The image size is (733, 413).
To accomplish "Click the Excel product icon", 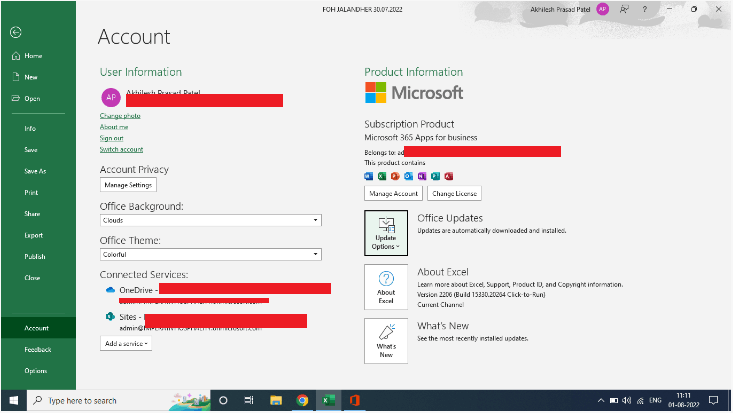I will coord(382,176).
